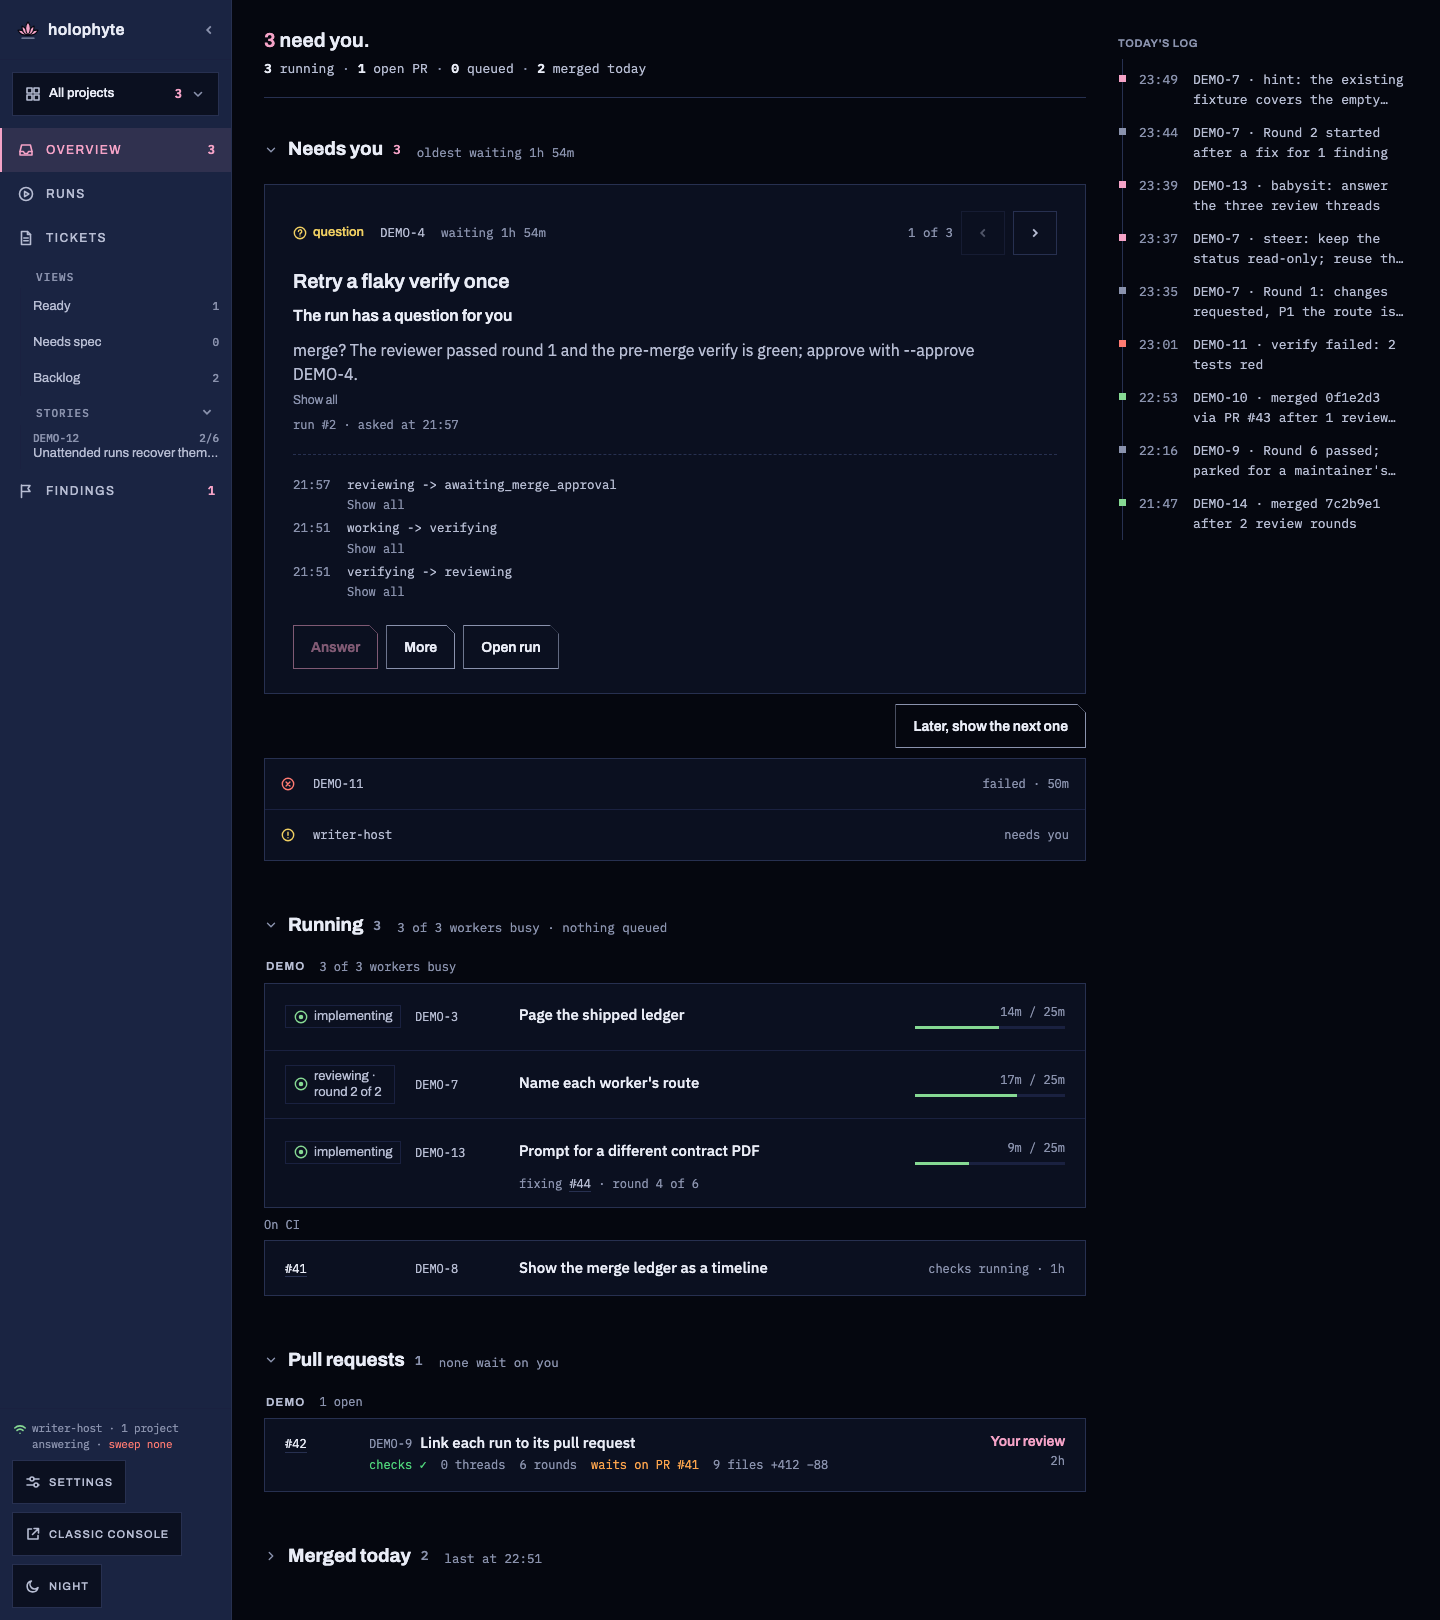Select the Needs spec view
The image size is (1440, 1620).
coord(126,342)
